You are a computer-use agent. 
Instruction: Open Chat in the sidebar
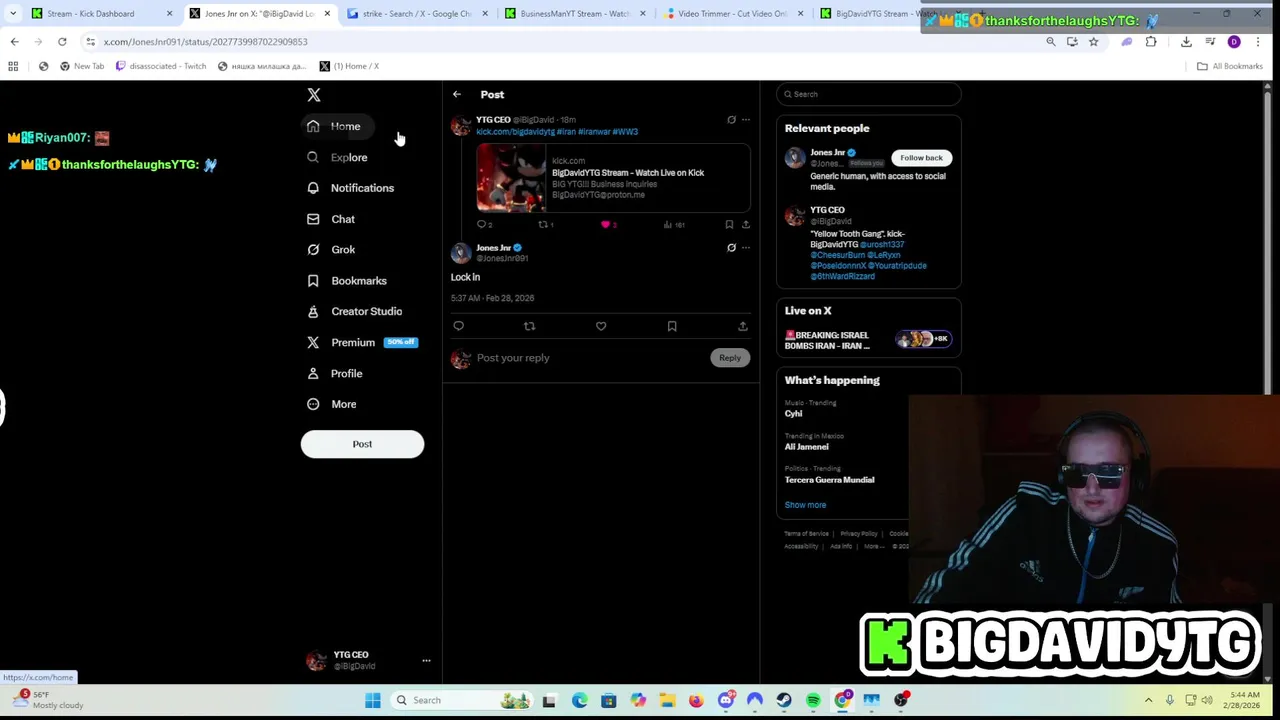[331, 219]
